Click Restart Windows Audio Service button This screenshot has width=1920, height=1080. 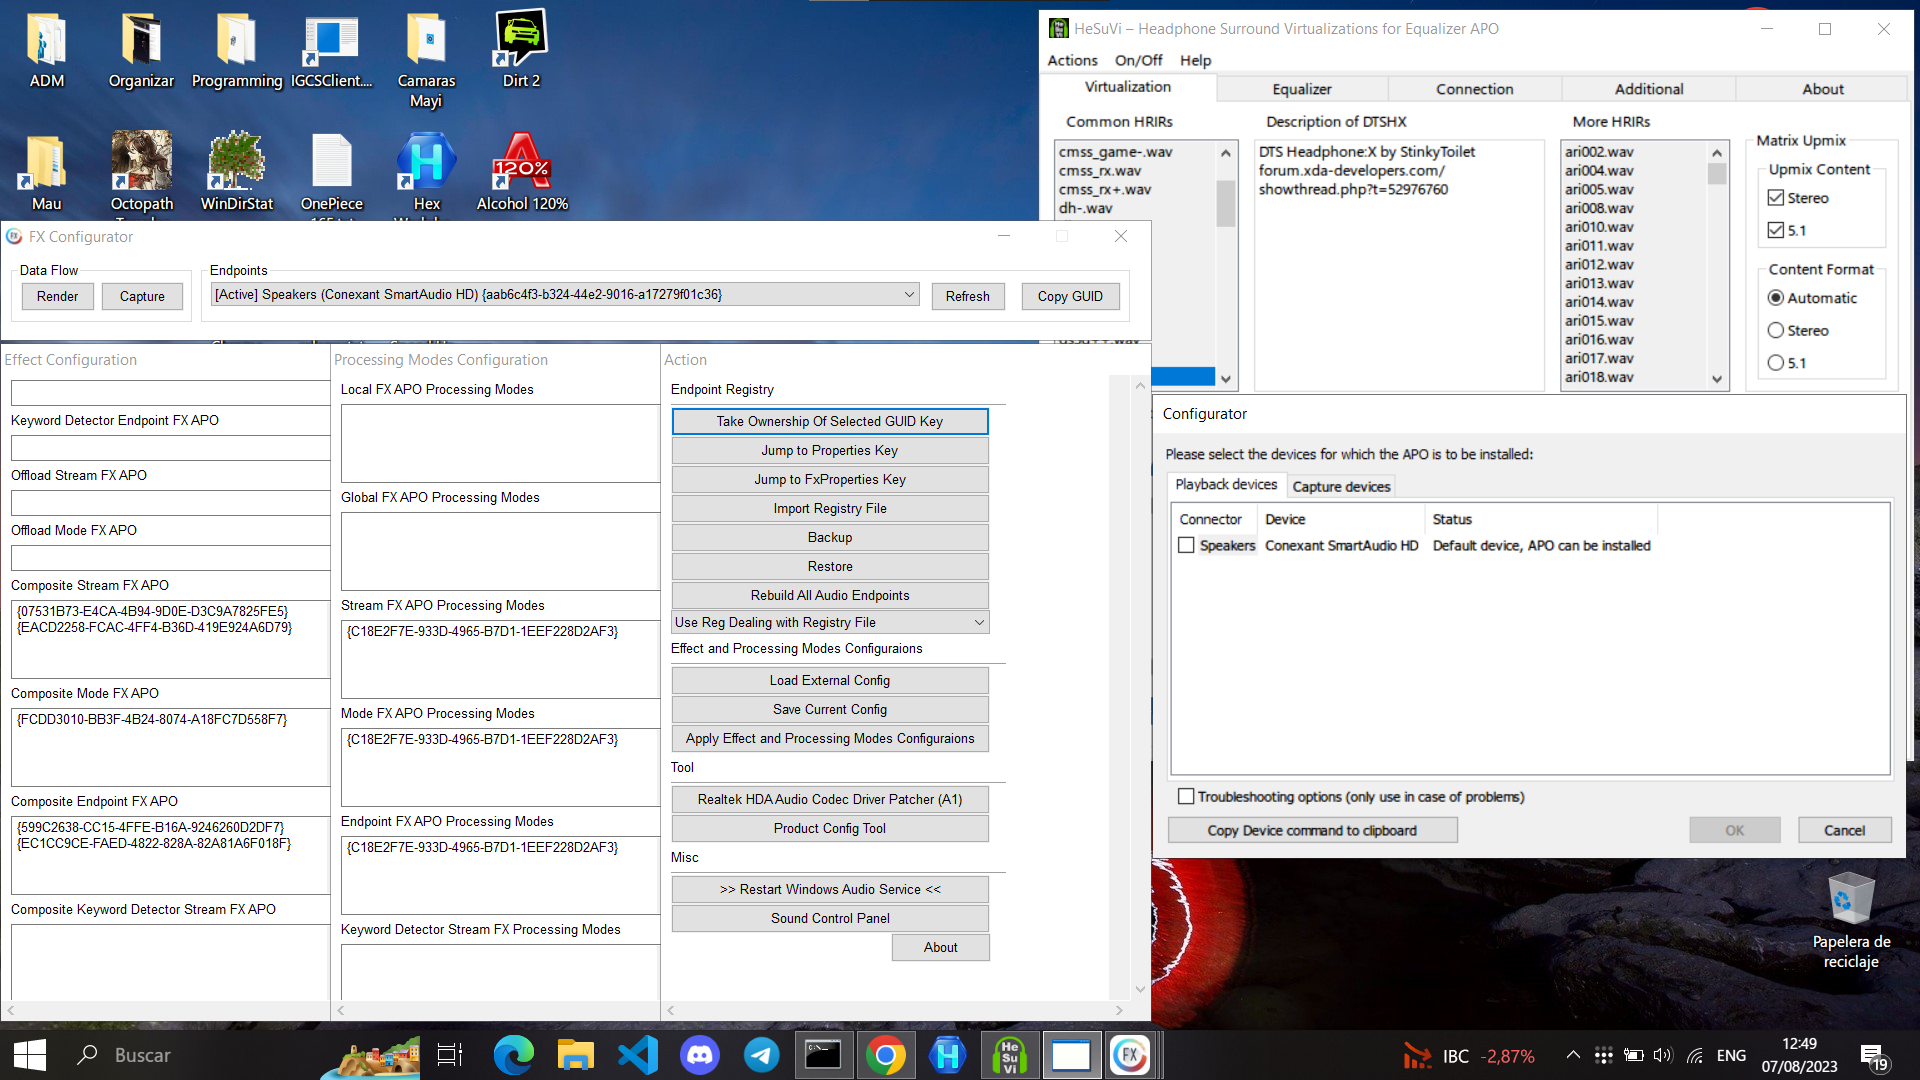coord(830,889)
